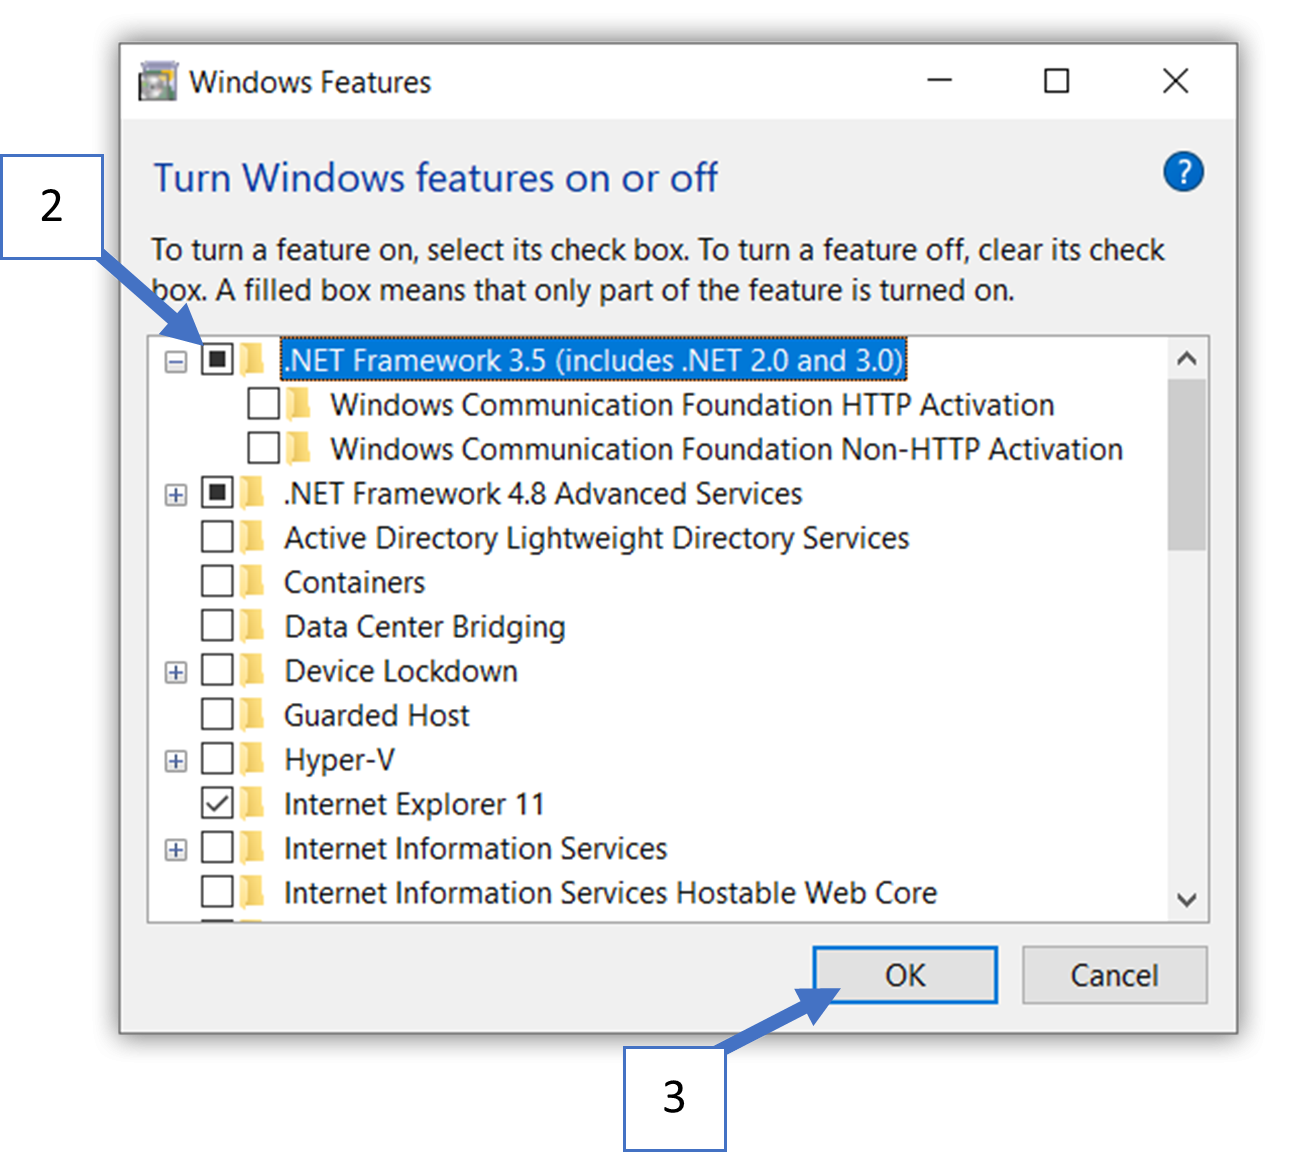This screenshot has height=1152, width=1315.
Task: Check Active Directory Lightweight Directory Services box
Action: pyautogui.click(x=217, y=537)
